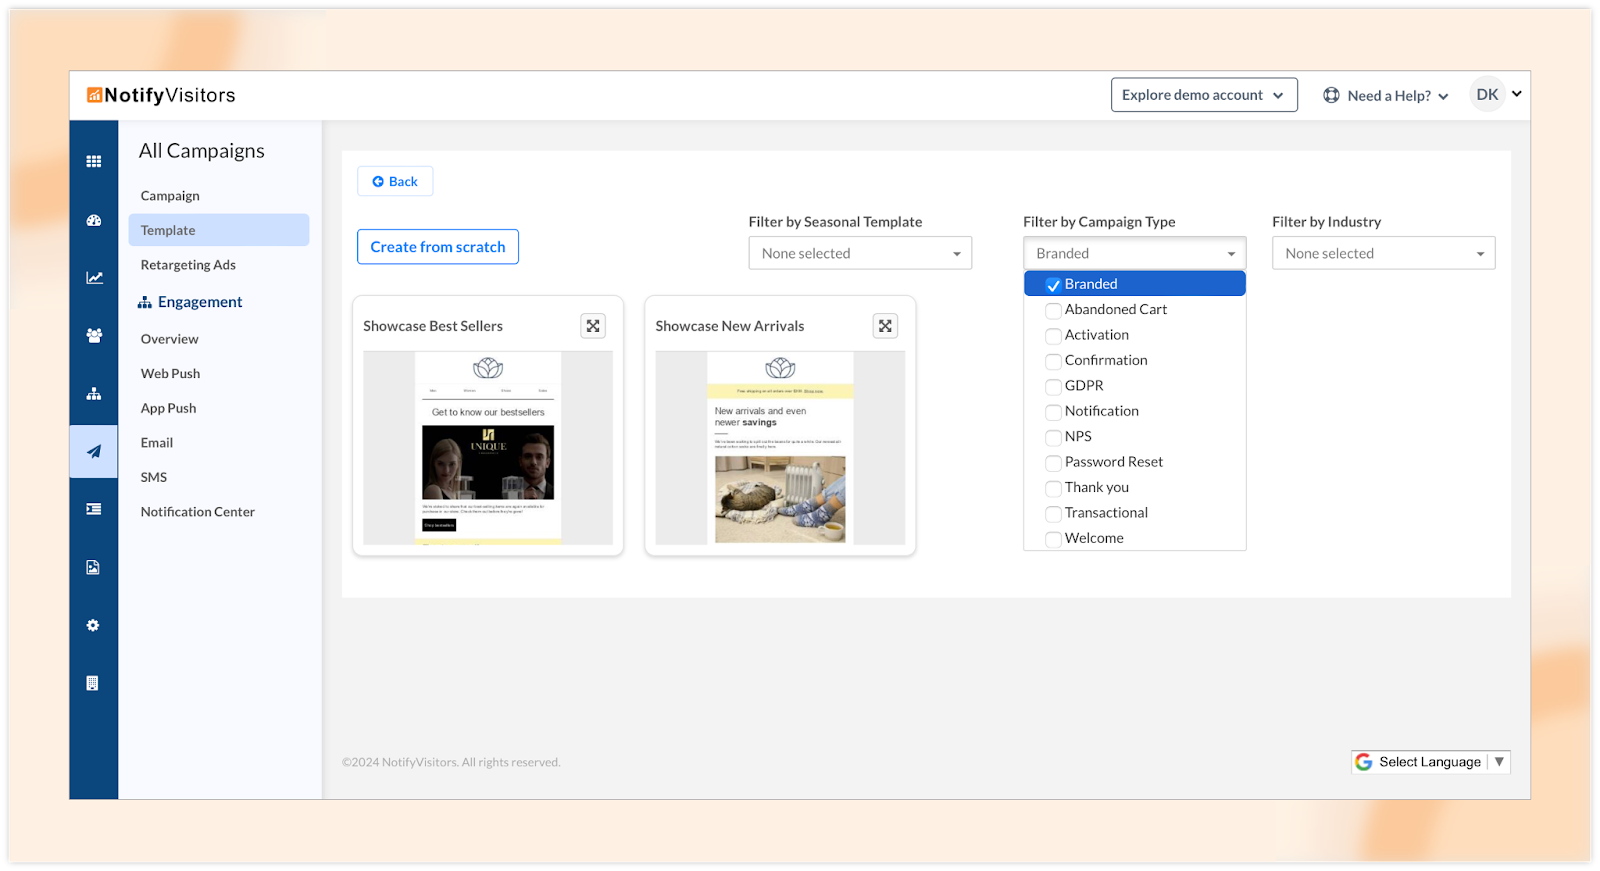This screenshot has width=1600, height=871.
Task: Click the Showcase New Arrivals title
Action: point(730,326)
